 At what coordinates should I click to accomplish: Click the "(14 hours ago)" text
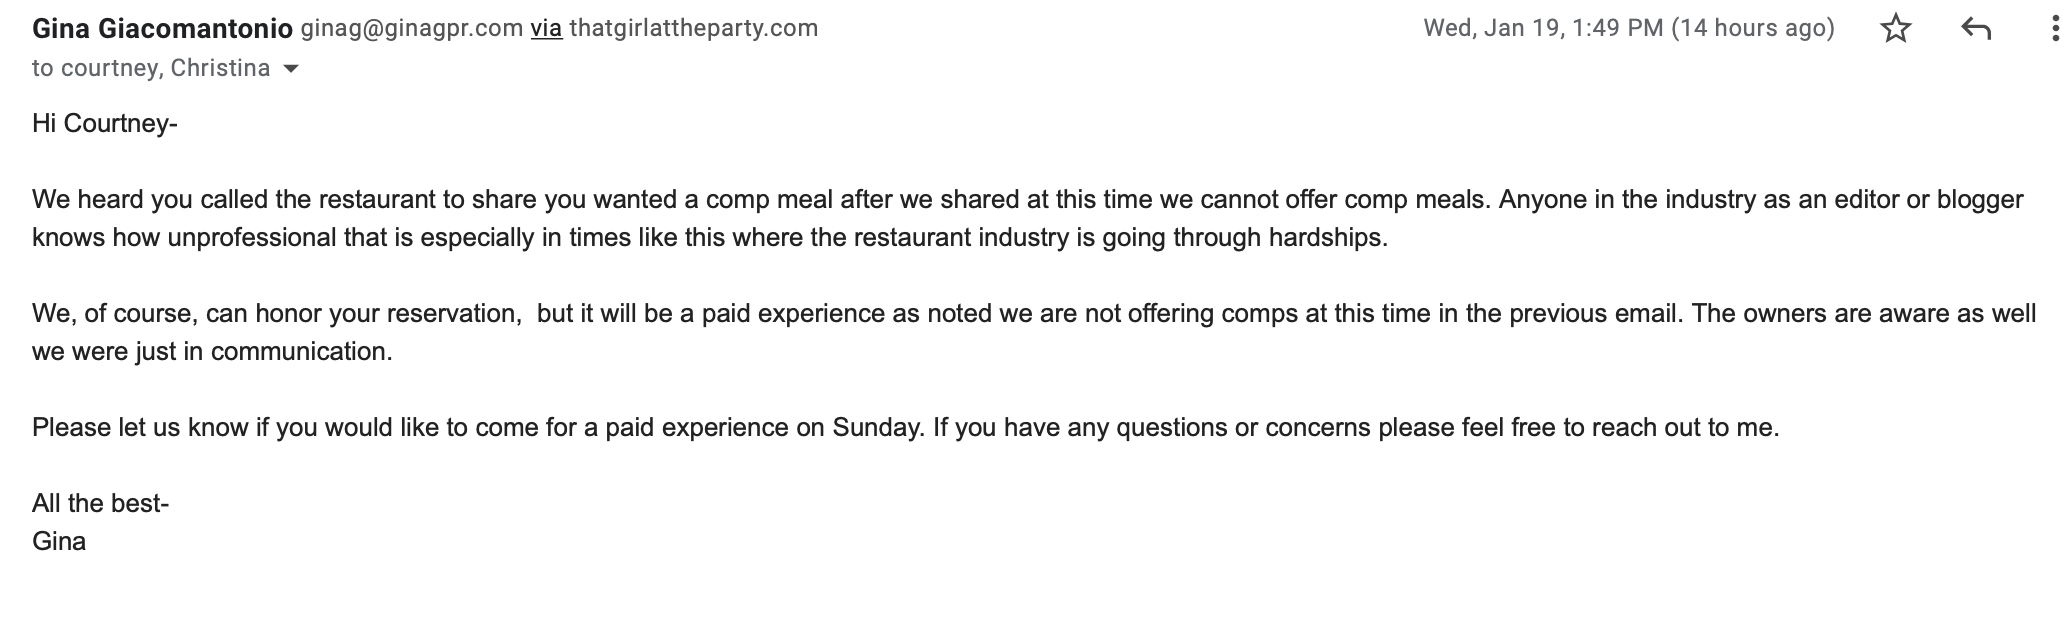pos(1753,28)
